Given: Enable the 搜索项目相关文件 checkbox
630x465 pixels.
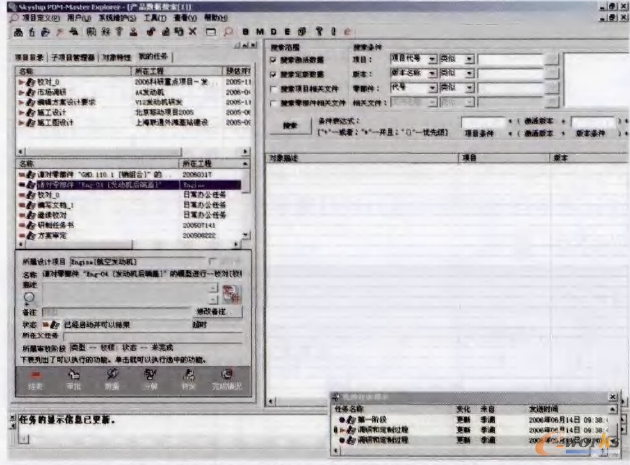Looking at the screenshot, I should click(273, 88).
